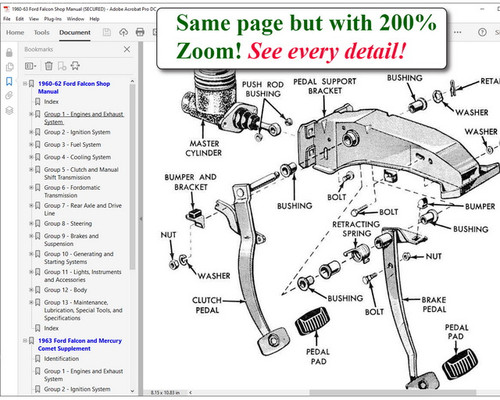
Task: Switch to the Tools tab
Action: (x=41, y=32)
